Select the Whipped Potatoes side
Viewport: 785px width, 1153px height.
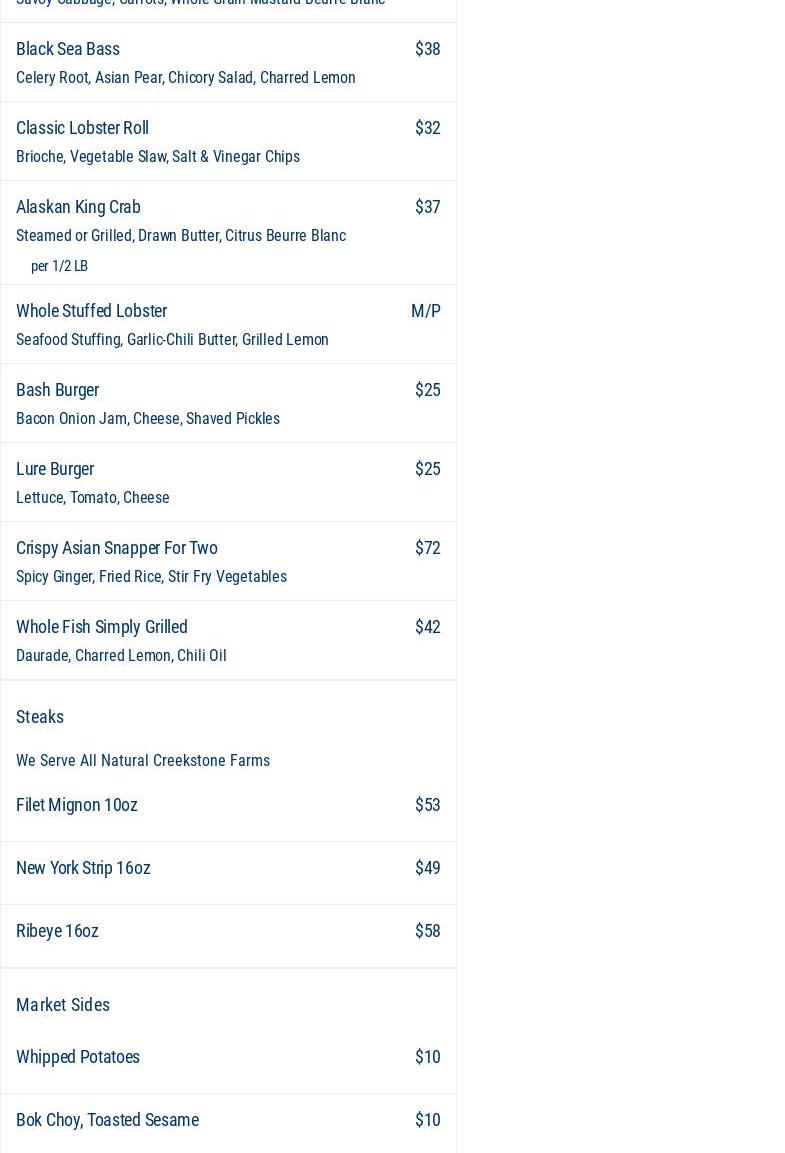point(78,1057)
